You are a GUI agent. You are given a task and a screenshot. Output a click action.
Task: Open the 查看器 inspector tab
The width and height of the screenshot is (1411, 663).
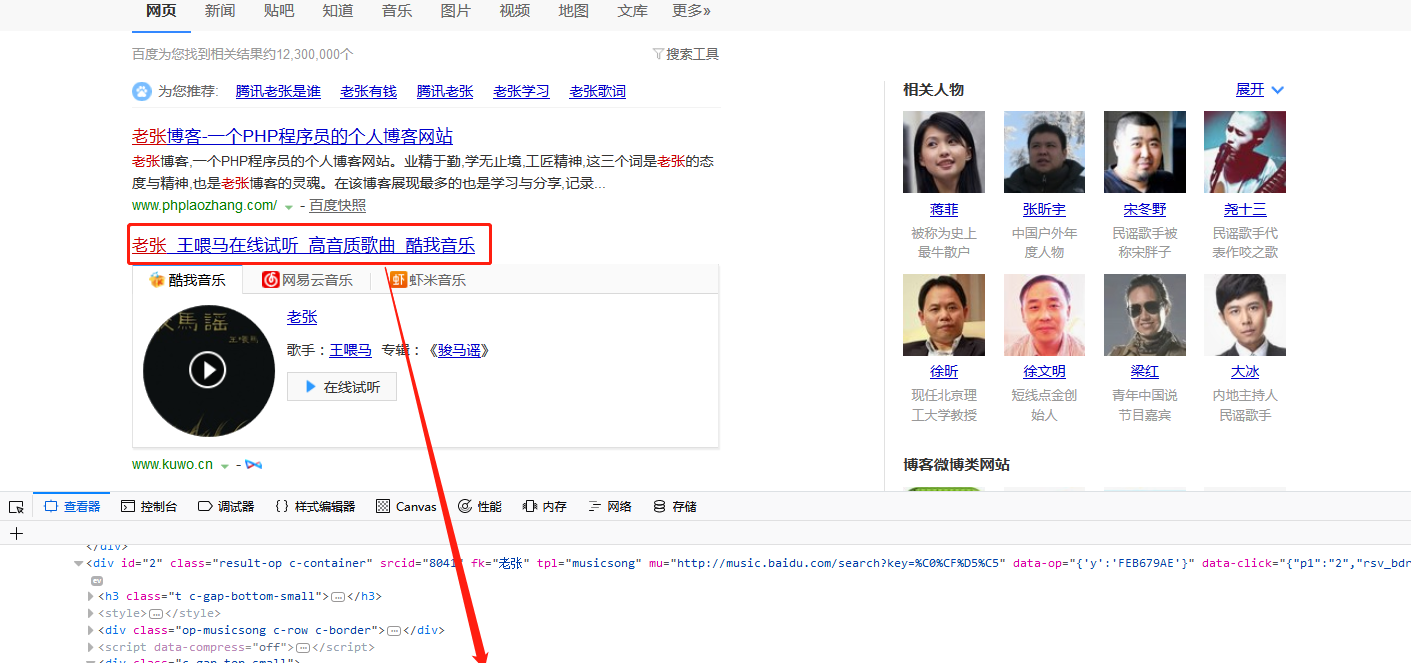coord(72,507)
